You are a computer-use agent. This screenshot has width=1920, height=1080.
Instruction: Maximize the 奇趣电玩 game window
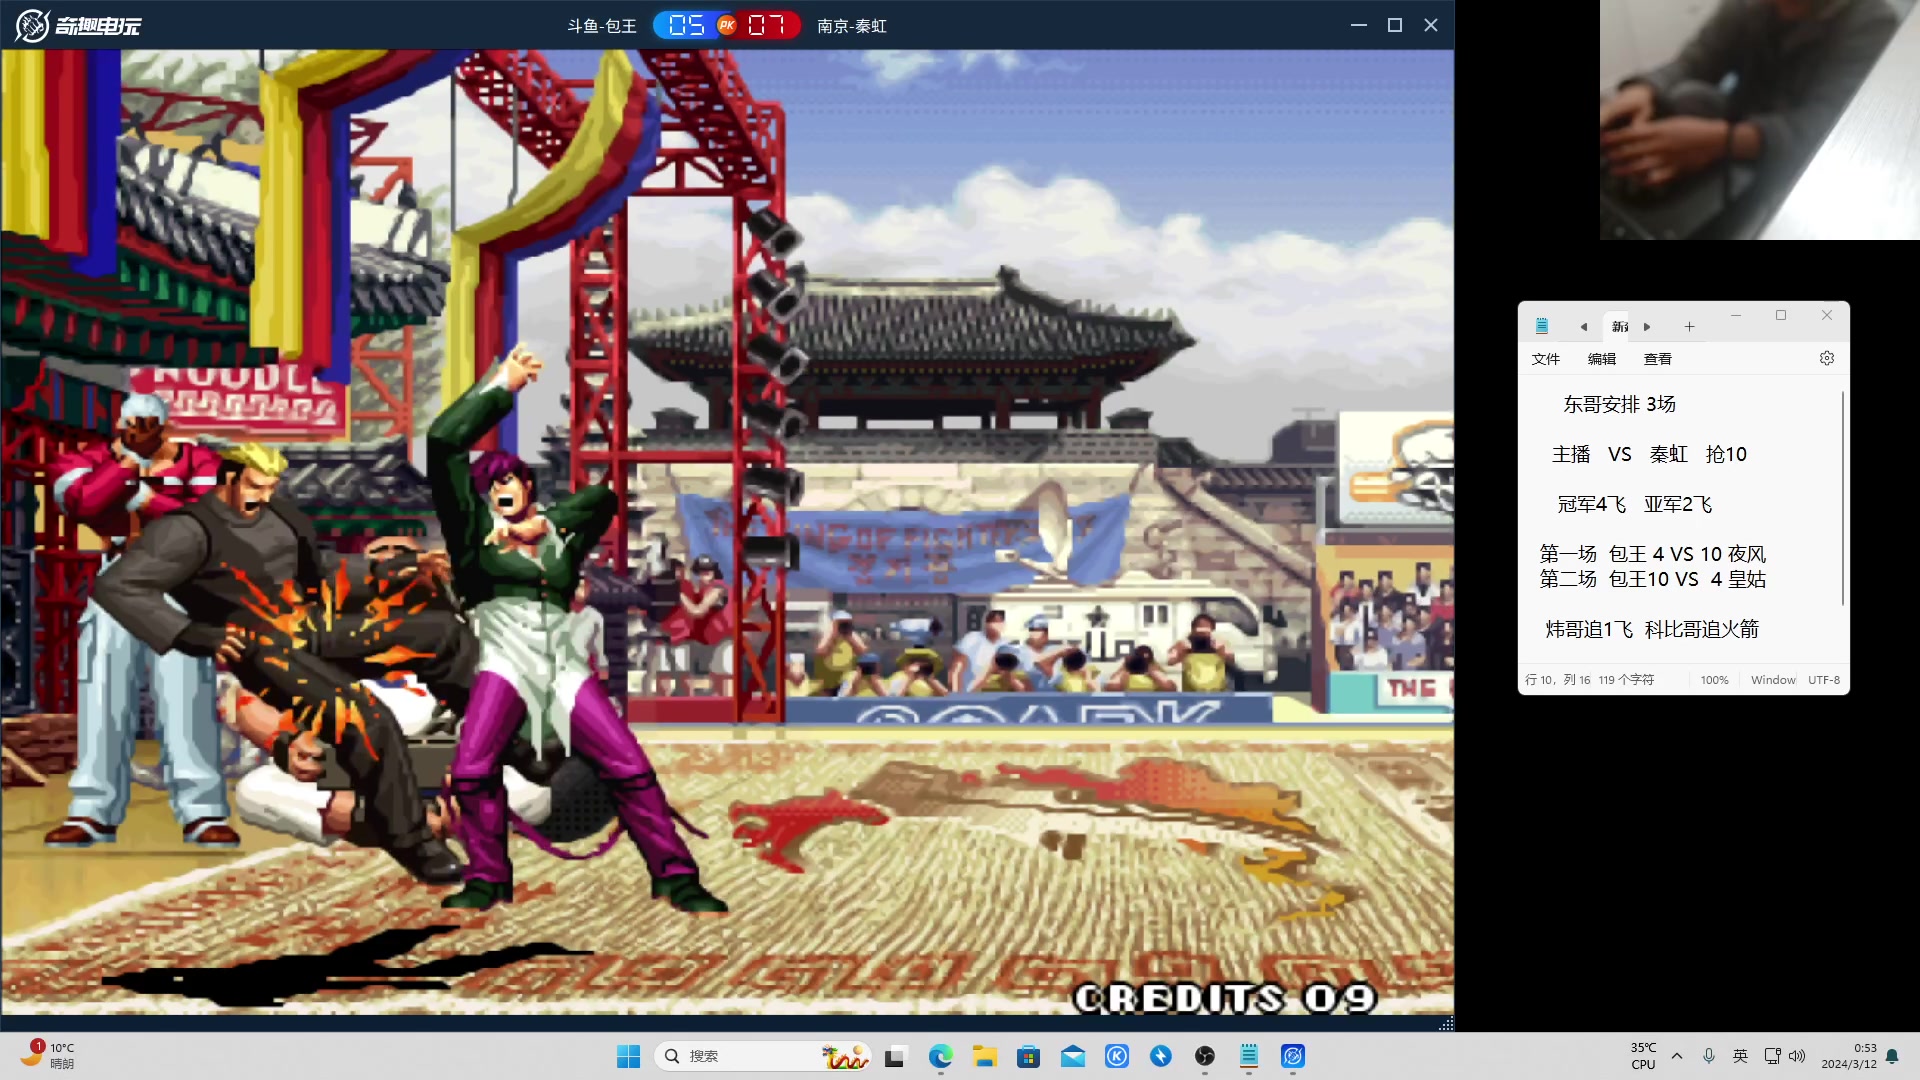tap(1395, 25)
